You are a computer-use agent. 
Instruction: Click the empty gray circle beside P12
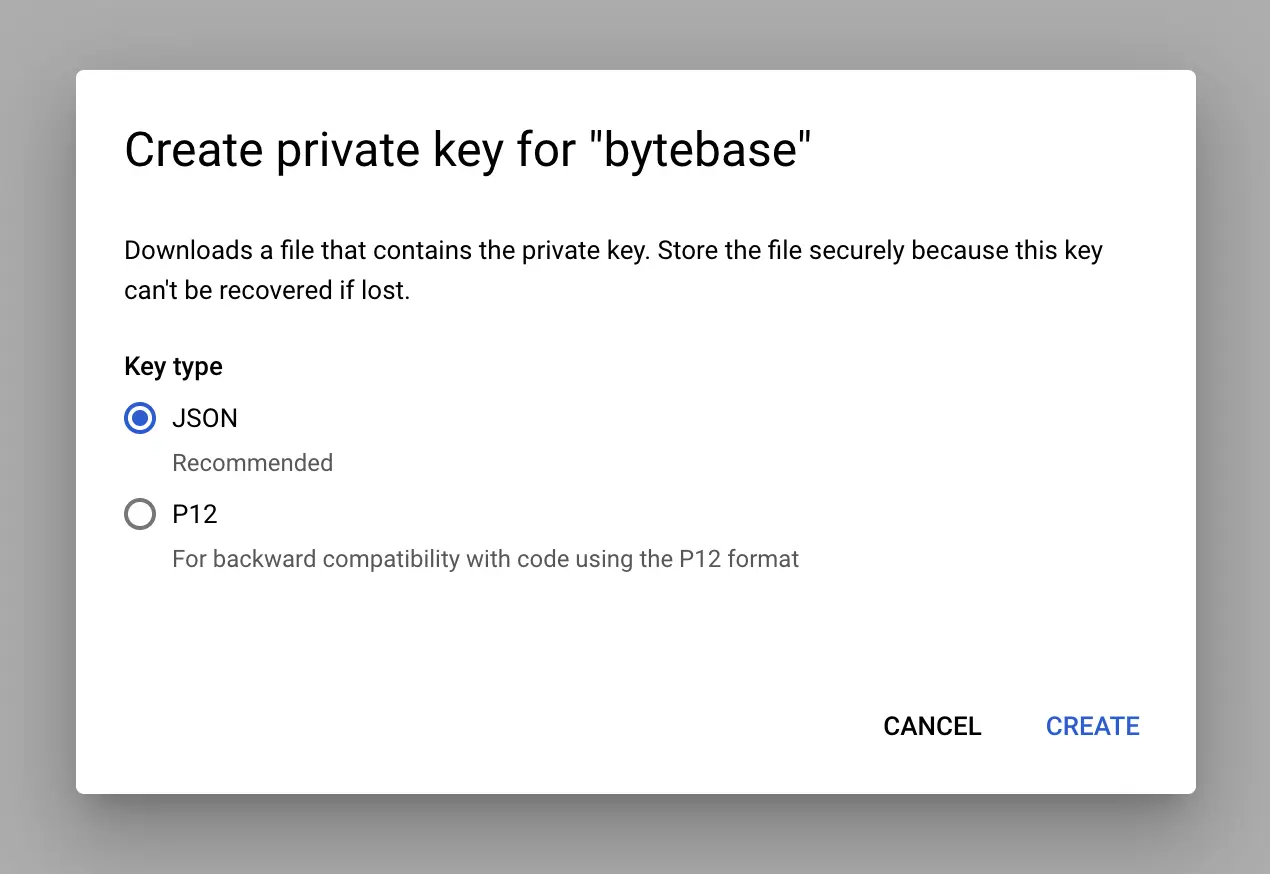pos(140,514)
